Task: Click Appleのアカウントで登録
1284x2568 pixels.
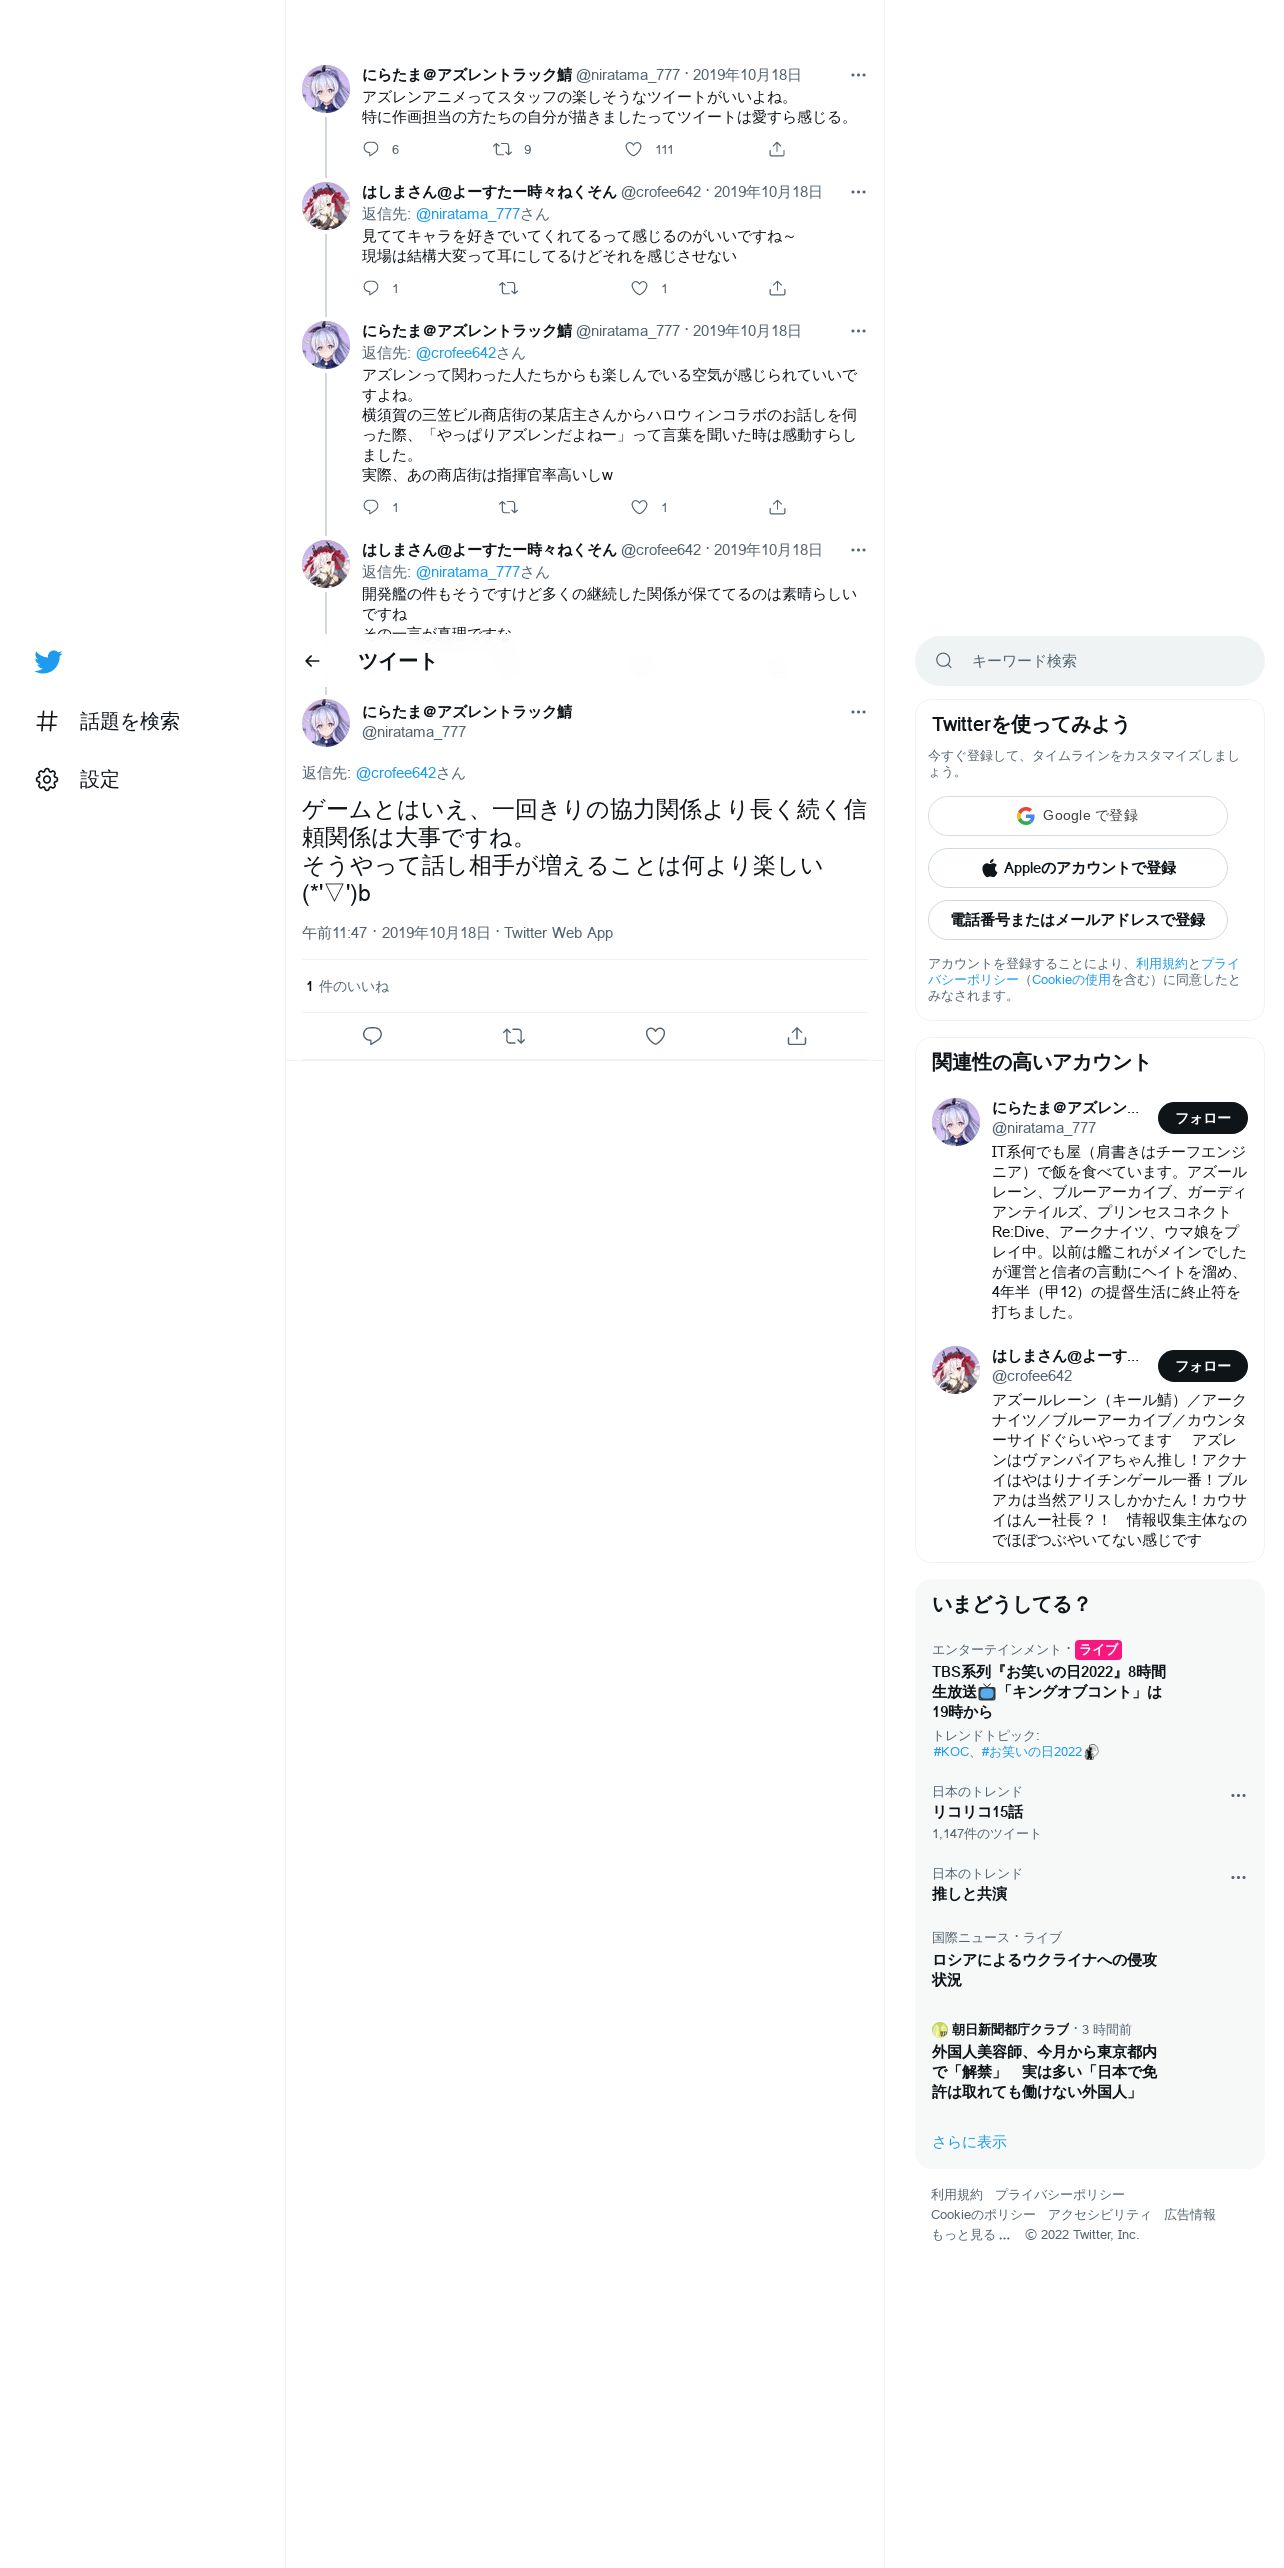Action: [1078, 868]
